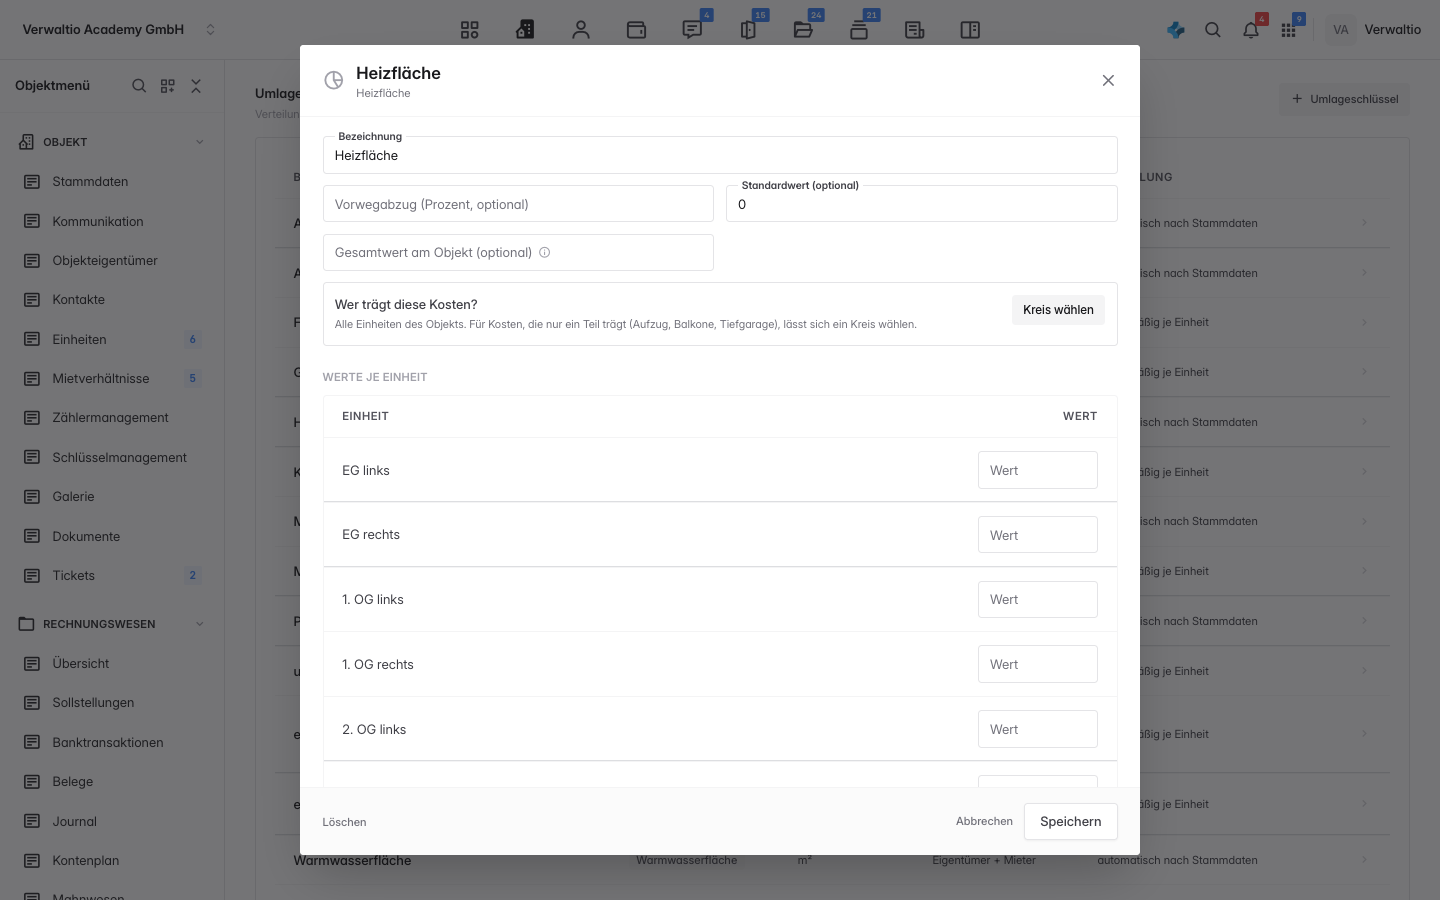Image resolution: width=1440 pixels, height=900 pixels.
Task: Open the Verwaltio user account menu
Action: 1374,30
